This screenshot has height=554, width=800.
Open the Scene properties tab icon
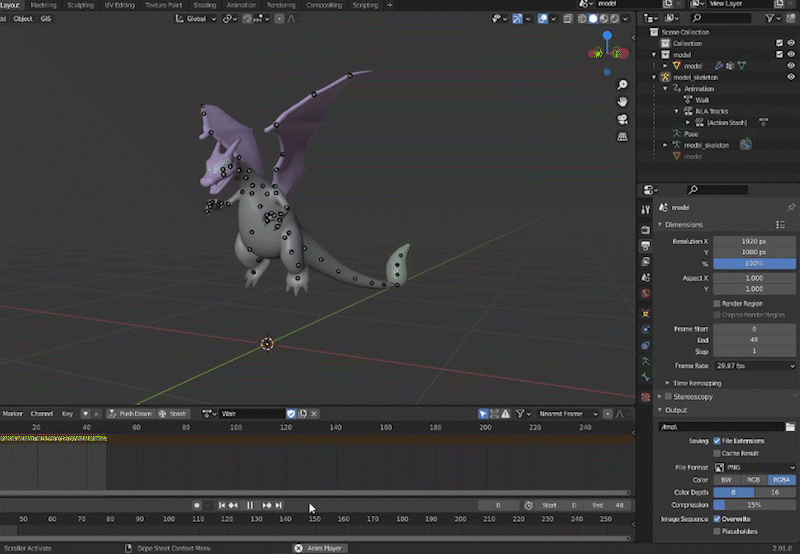[645, 277]
